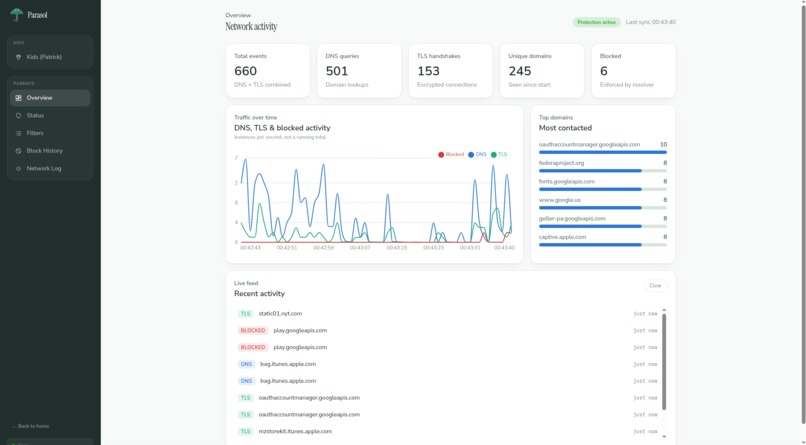Select Kids (Patrick) profile entry

point(50,57)
